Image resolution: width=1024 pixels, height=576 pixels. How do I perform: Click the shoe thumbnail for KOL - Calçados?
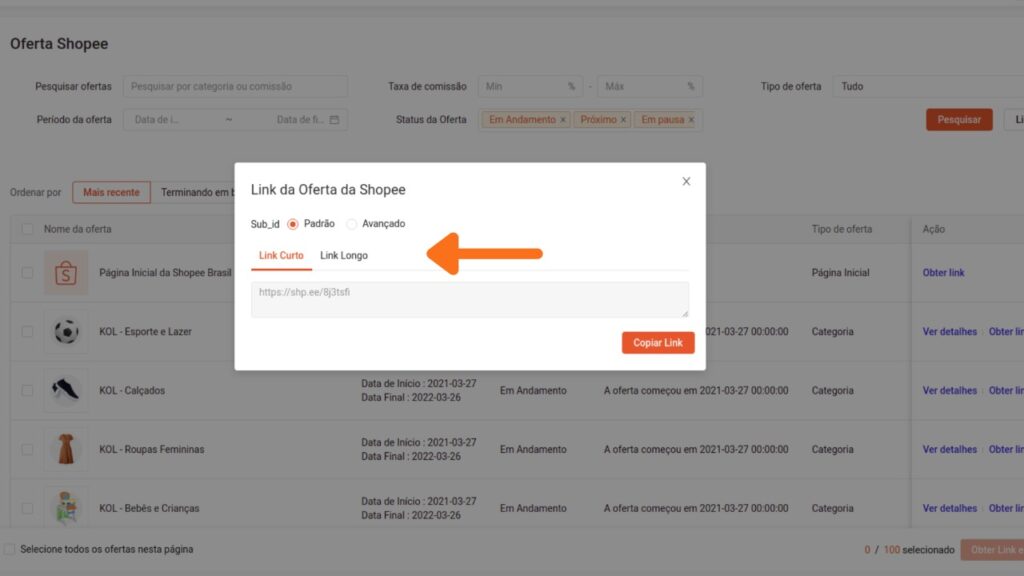tap(65, 391)
